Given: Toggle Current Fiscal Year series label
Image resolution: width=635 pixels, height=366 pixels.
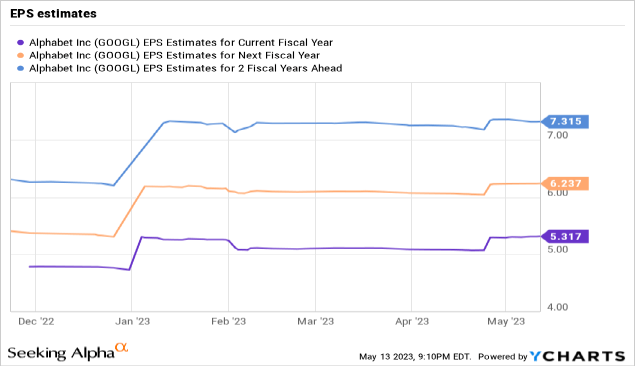Looking at the screenshot, I should coord(181,43).
